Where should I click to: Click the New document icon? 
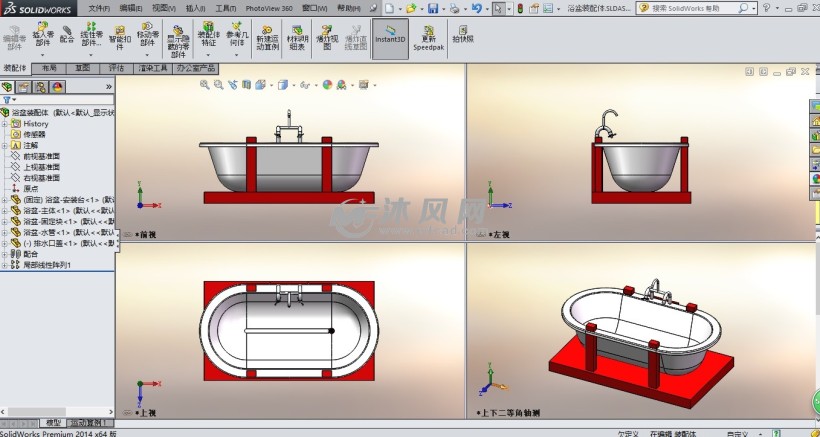pyautogui.click(x=389, y=8)
